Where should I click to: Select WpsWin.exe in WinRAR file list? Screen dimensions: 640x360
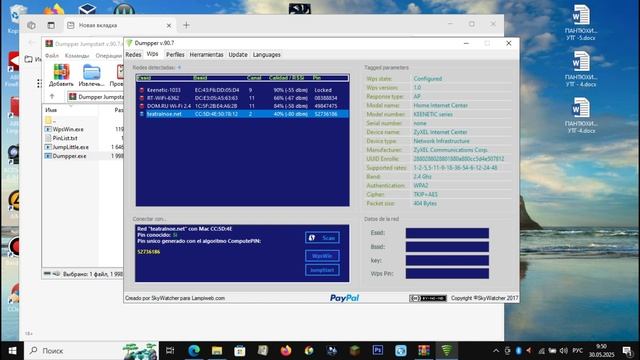coord(68,129)
